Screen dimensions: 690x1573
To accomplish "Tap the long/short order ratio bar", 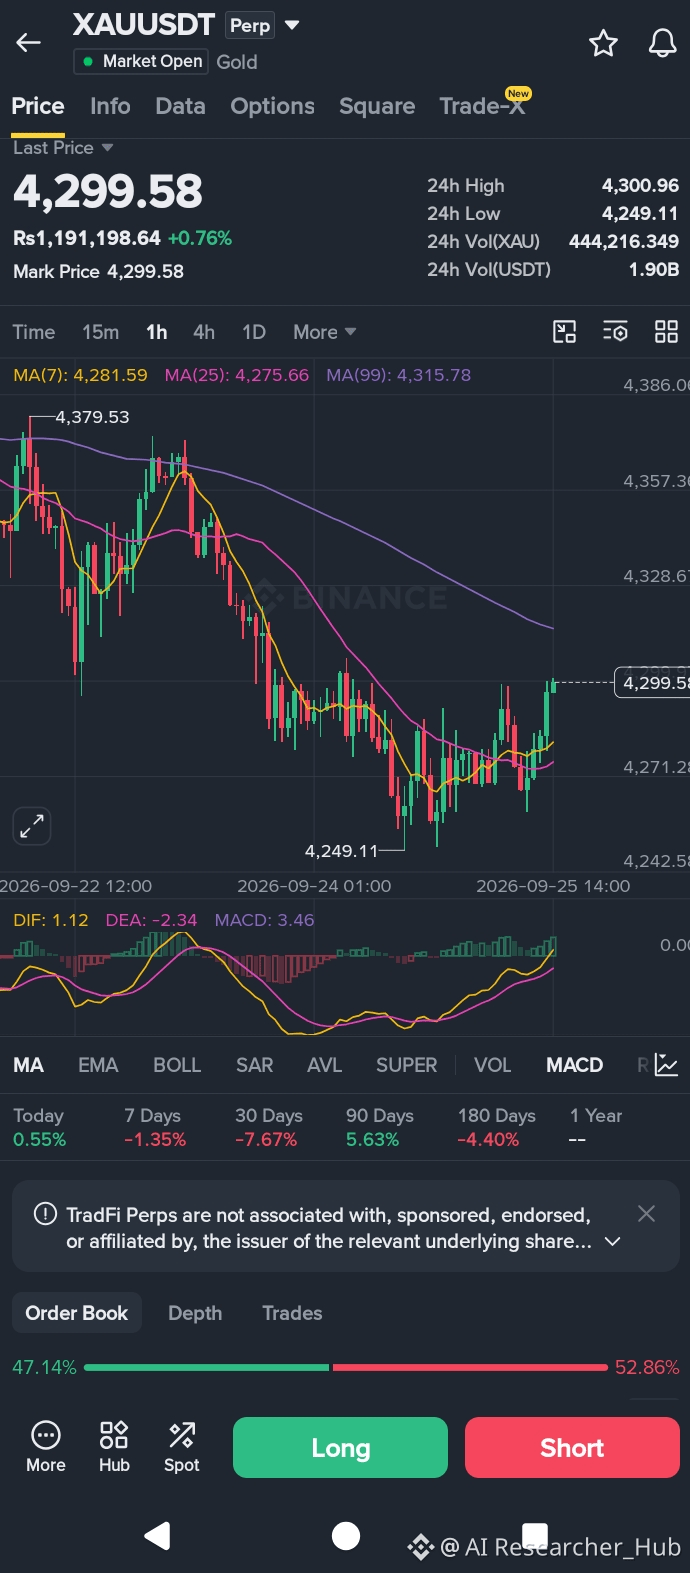I will click(x=346, y=1367).
